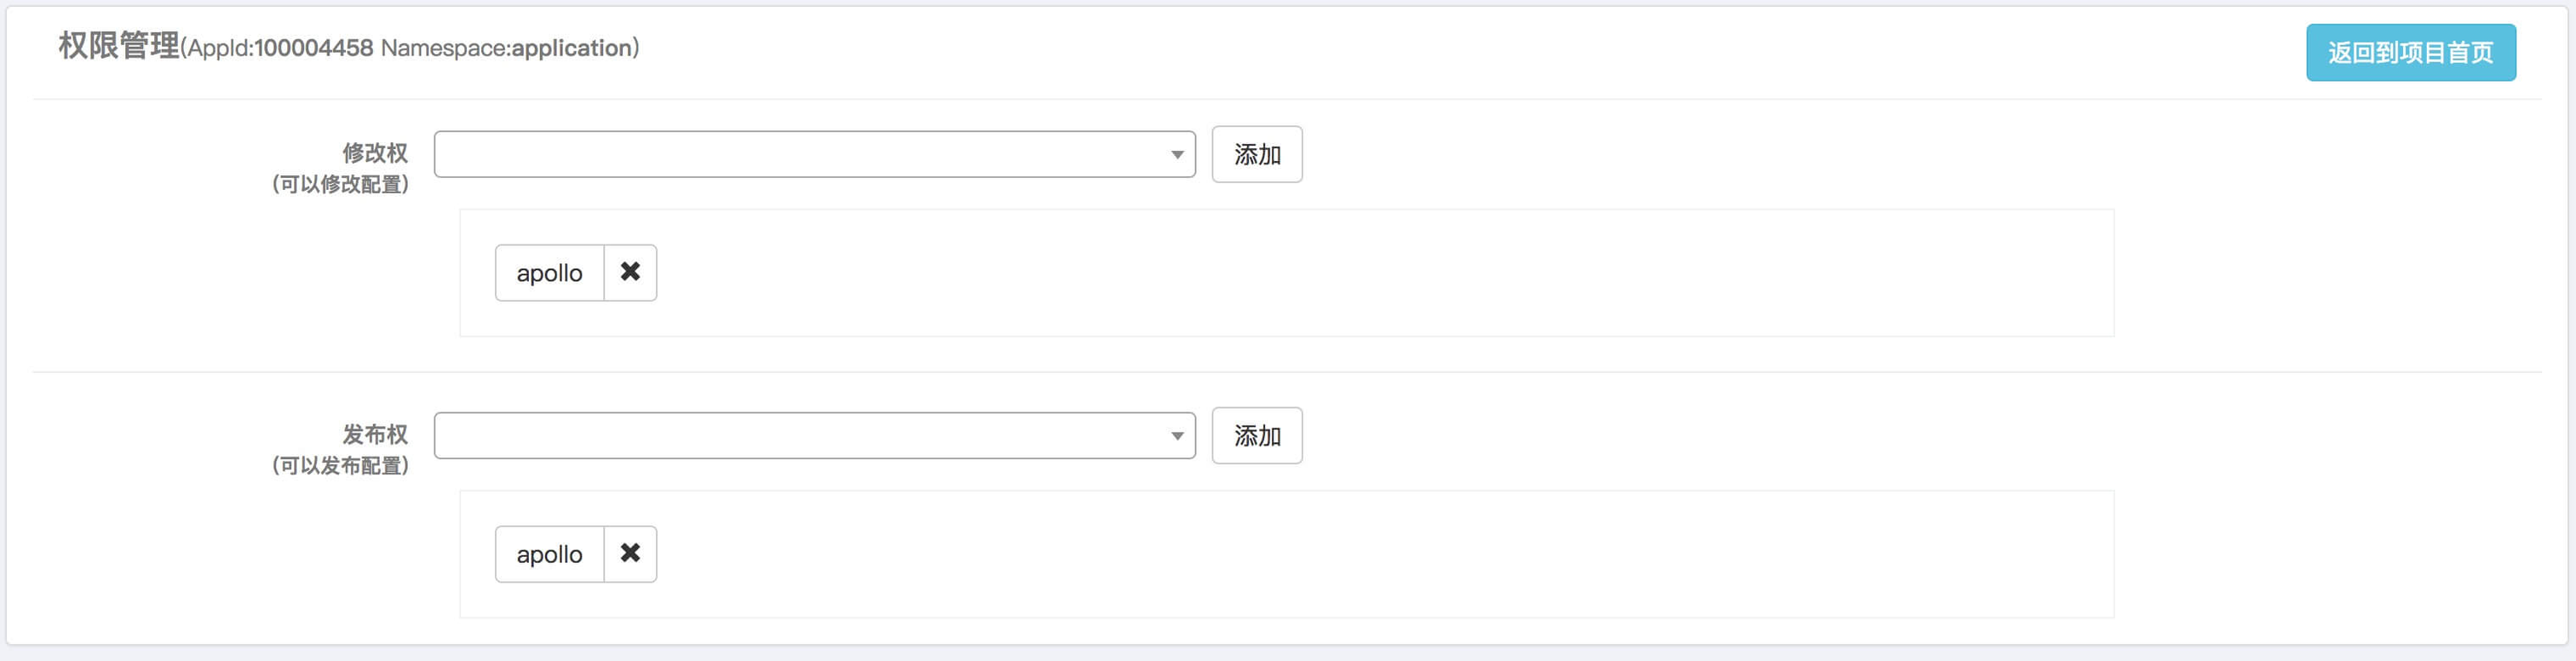
Task: Select the apollo tag under 发布权
Action: 549,553
